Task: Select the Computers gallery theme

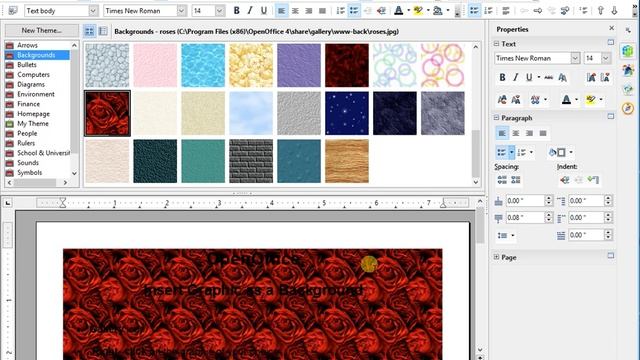Action: tap(33, 74)
